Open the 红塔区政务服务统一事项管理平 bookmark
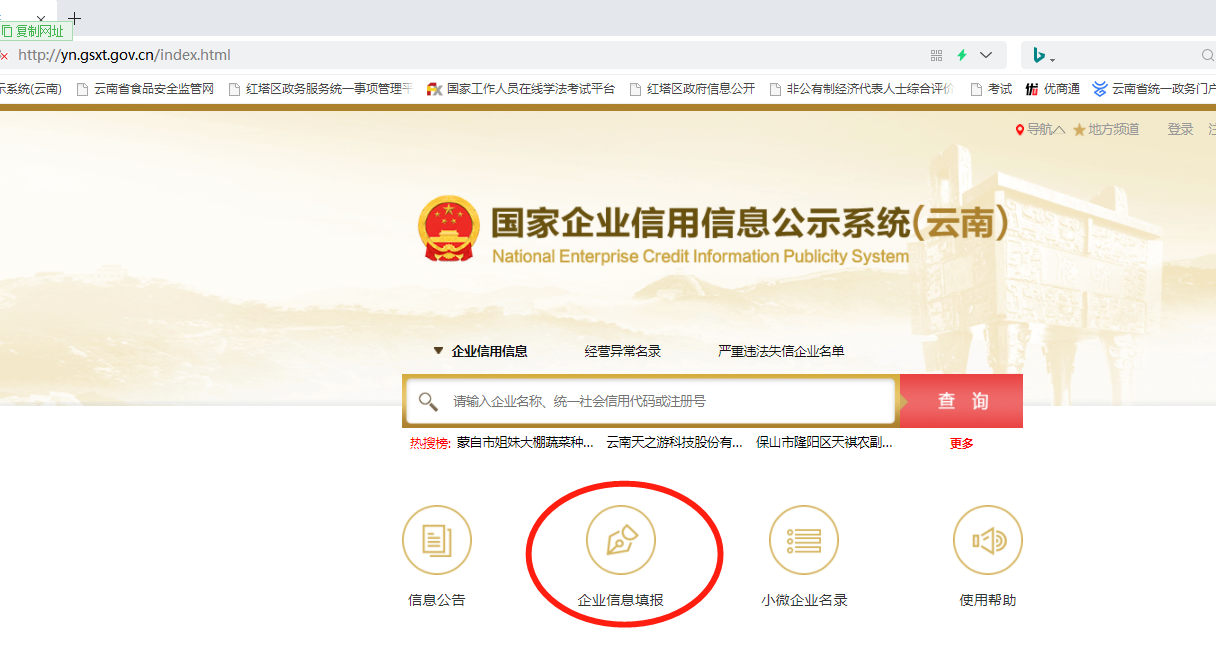The image size is (1216, 655). (320, 89)
